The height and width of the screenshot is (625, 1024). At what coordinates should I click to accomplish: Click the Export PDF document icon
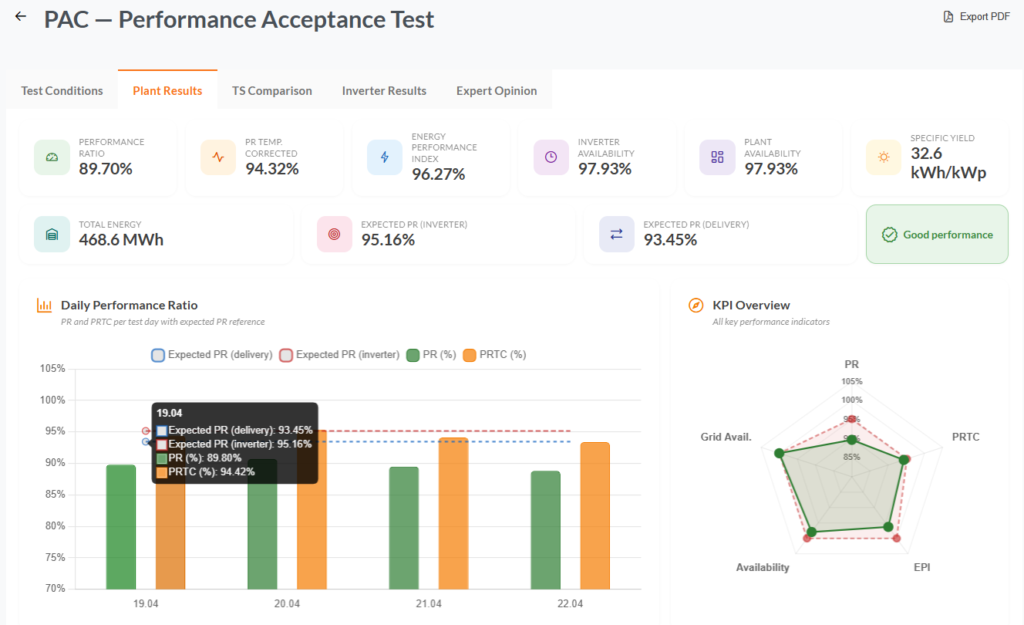[948, 17]
